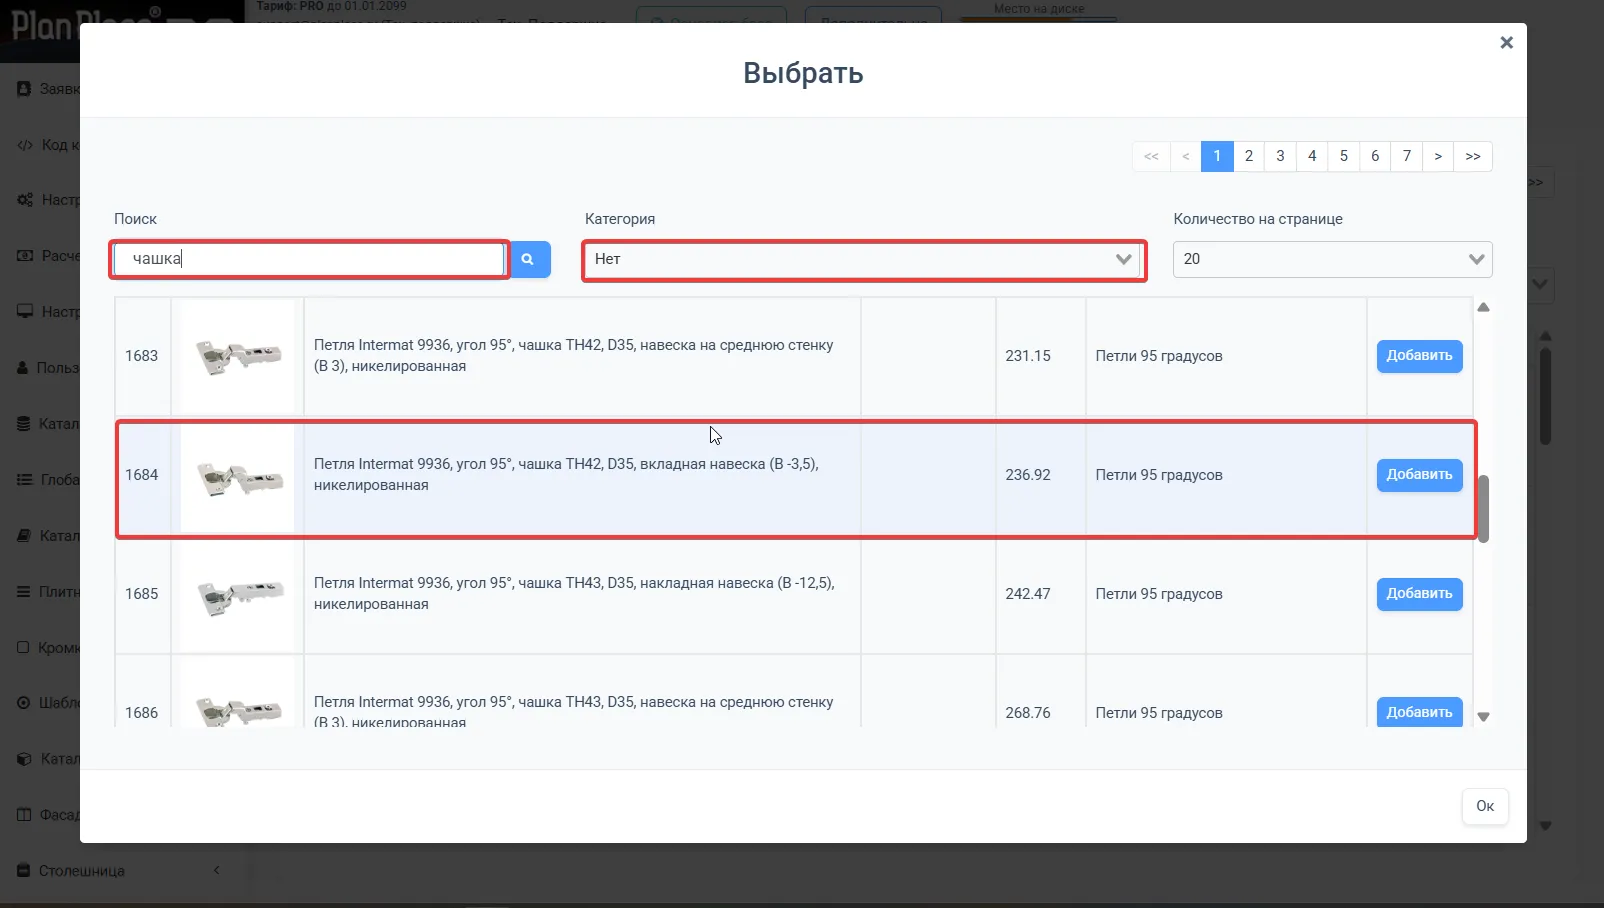Click the table's vertical scrollbar thumb
Screen dimensions: 1604x908
[1484, 508]
